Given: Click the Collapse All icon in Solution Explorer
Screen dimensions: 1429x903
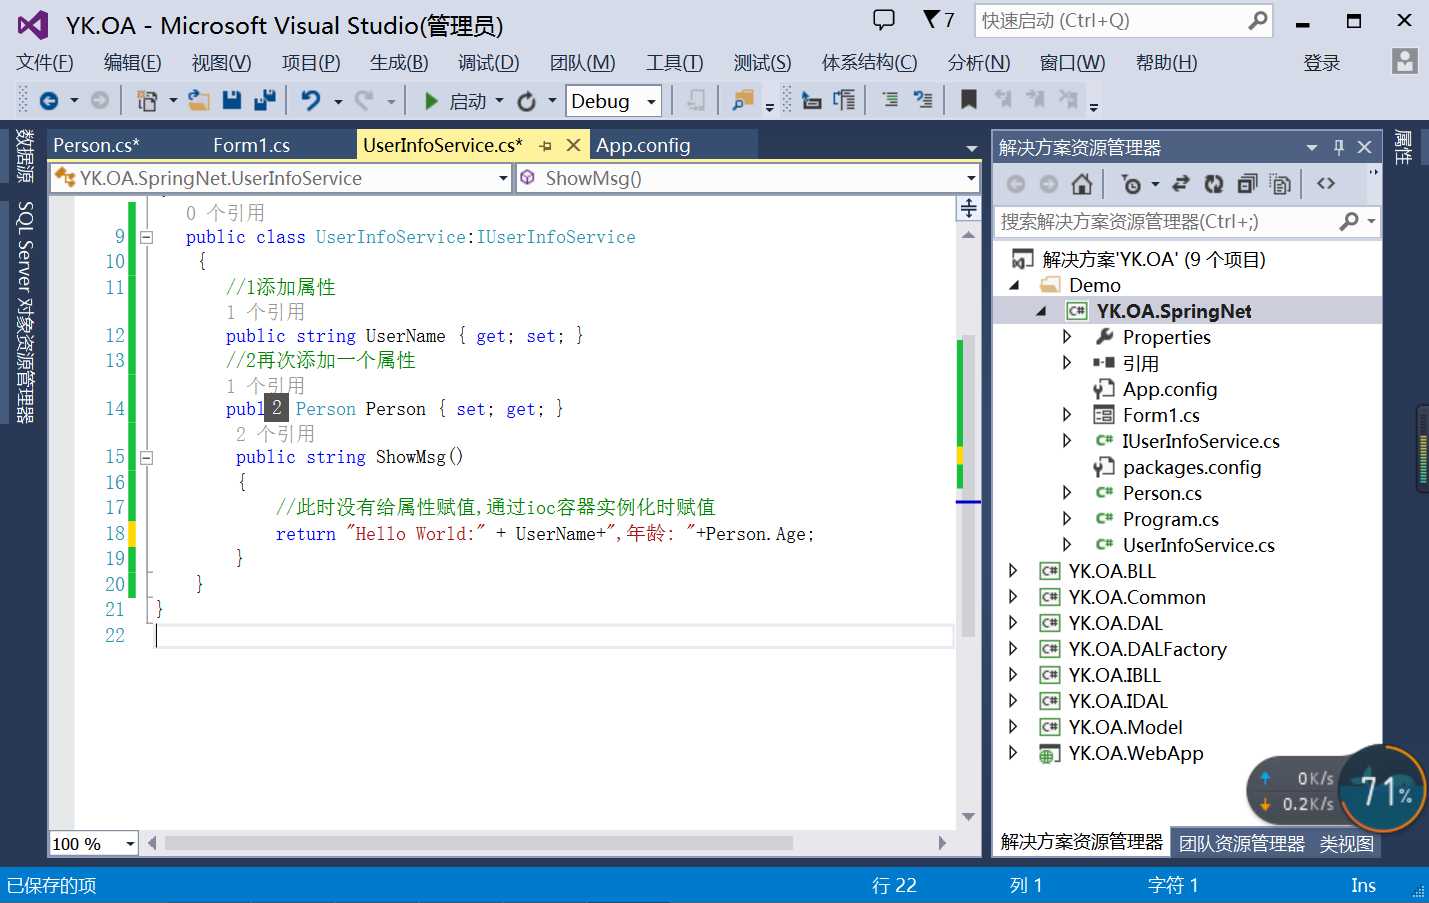Looking at the screenshot, I should click(x=1247, y=184).
